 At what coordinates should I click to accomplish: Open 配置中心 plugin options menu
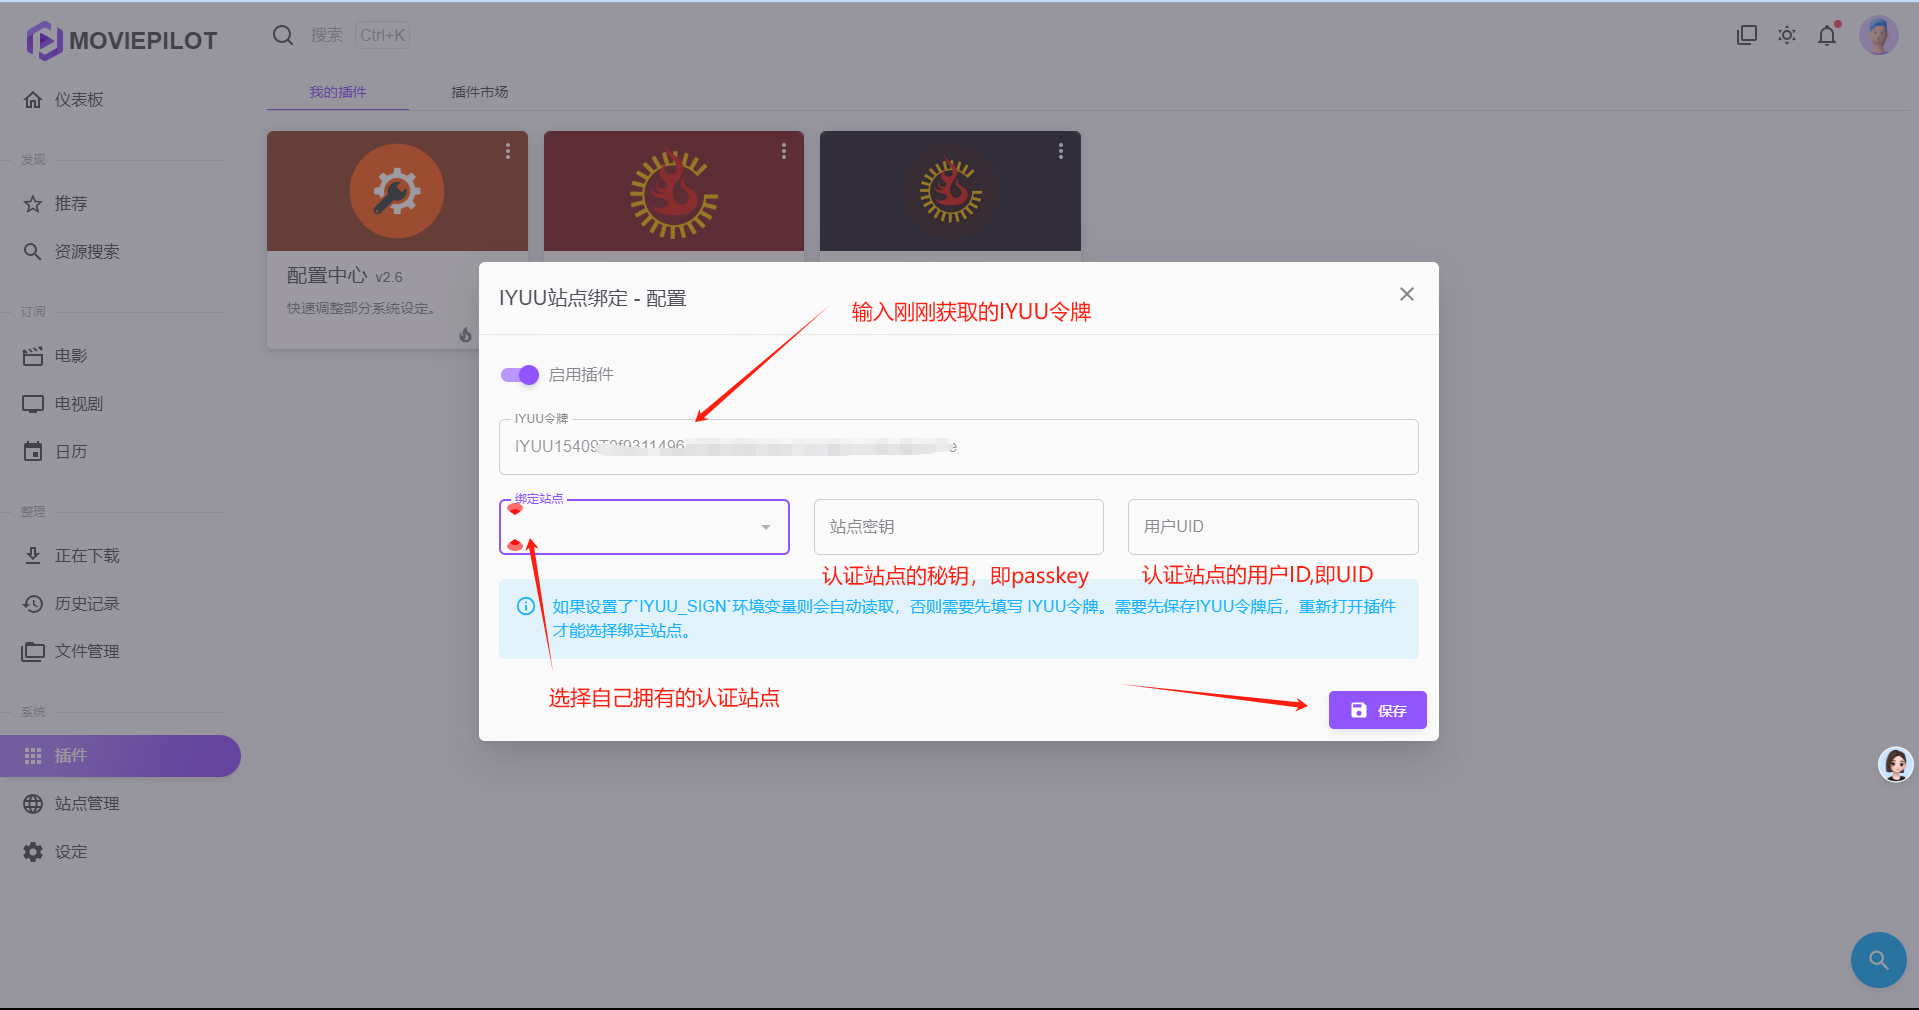[508, 151]
